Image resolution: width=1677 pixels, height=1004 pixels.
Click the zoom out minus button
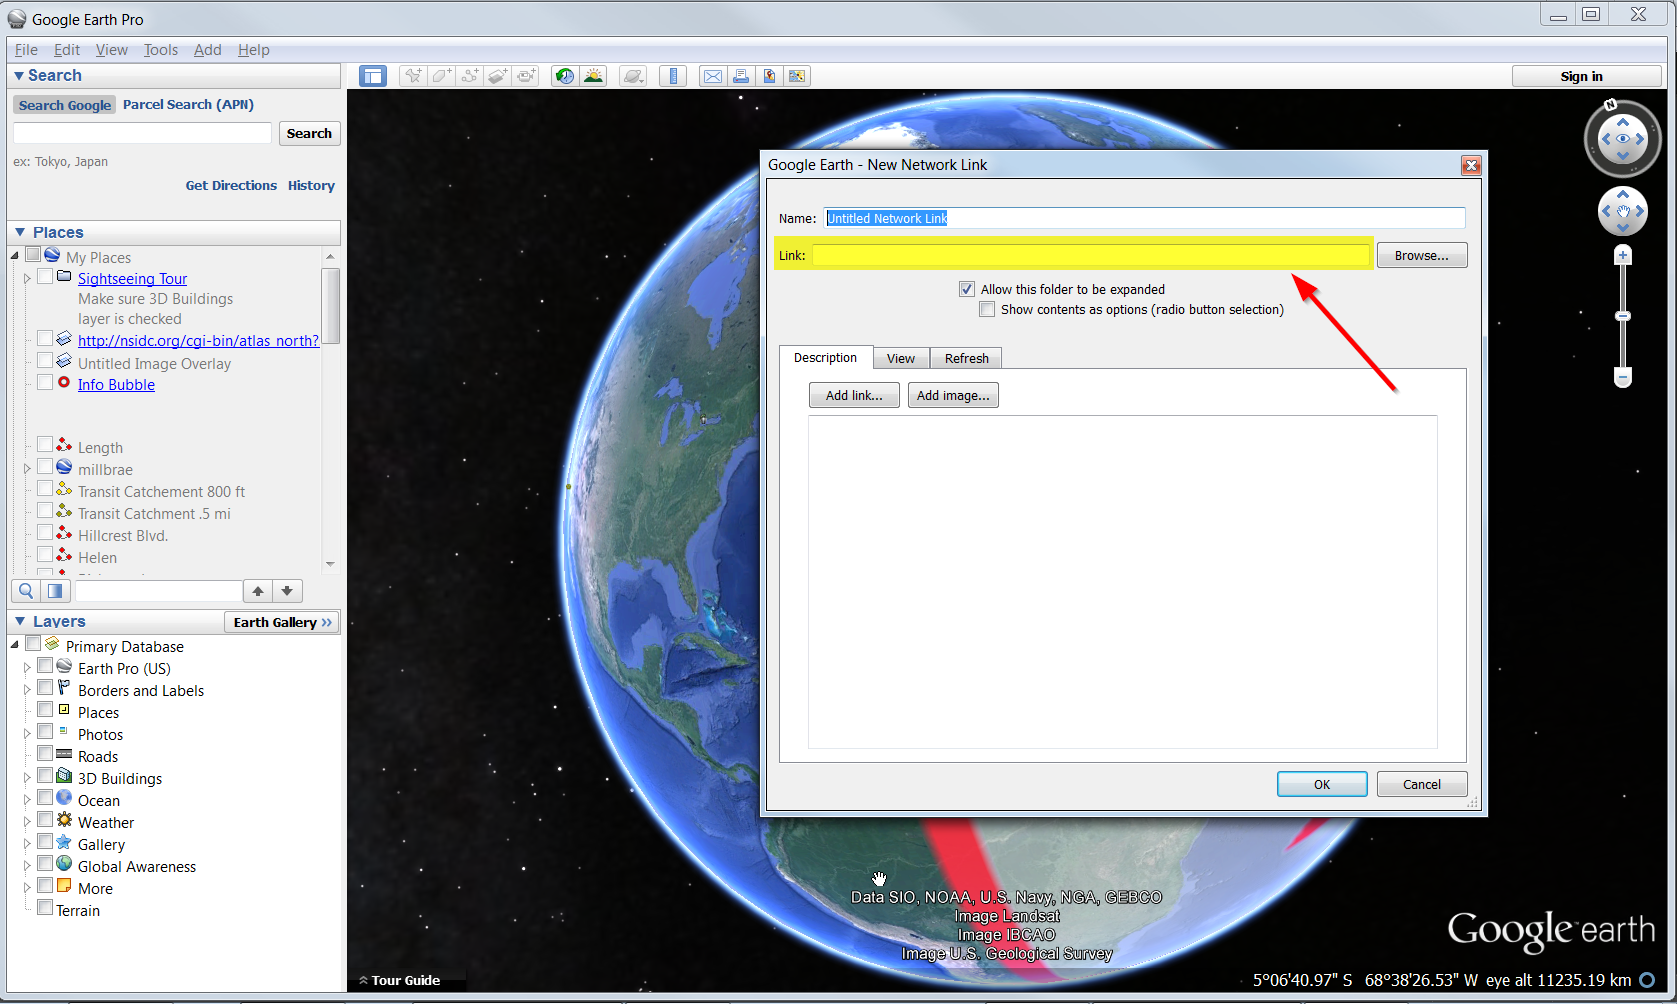(1623, 377)
